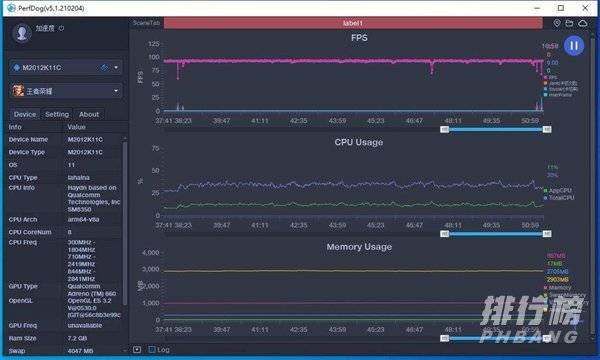Click the Info column header
This screenshot has width=600, height=360.
(15, 127)
